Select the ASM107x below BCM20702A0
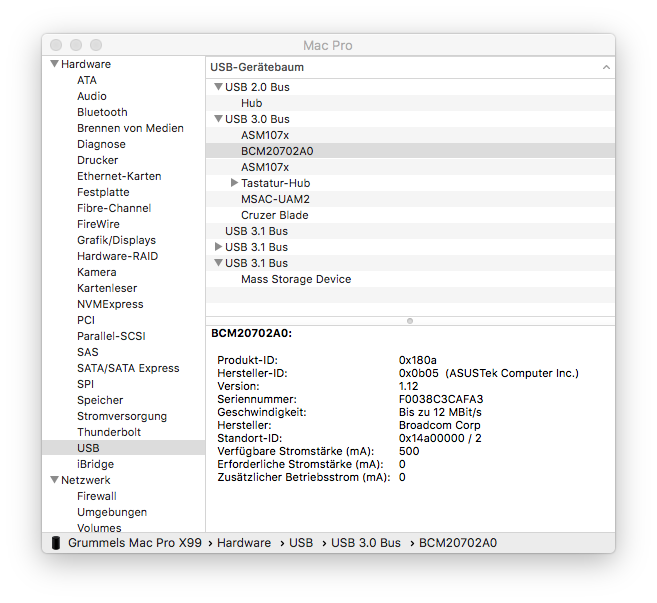Viewport: 657px width, 603px height. (410, 167)
